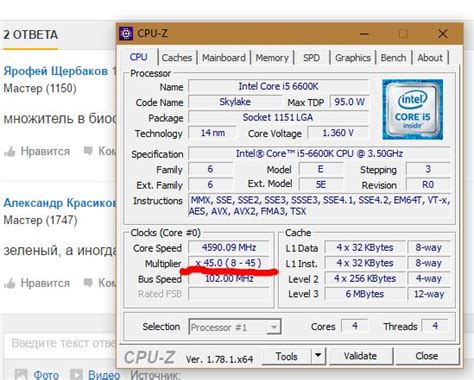The height and width of the screenshot is (380, 474).
Task: Open the Graphics tab
Action: coord(353,58)
